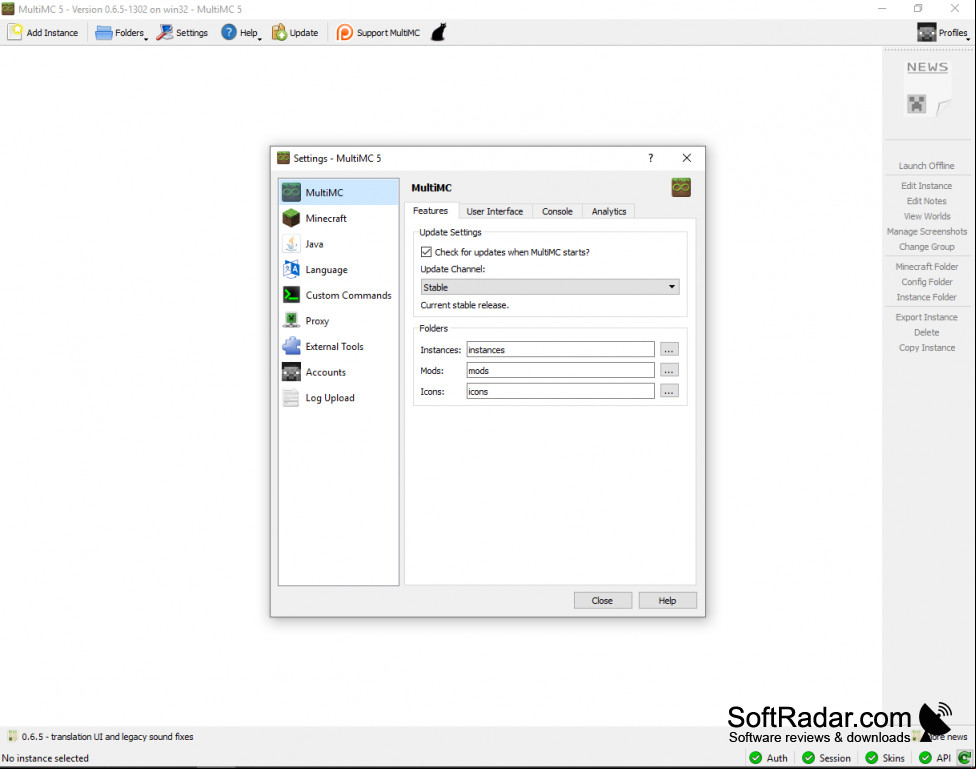Switch to the User Interface tab

[495, 212]
